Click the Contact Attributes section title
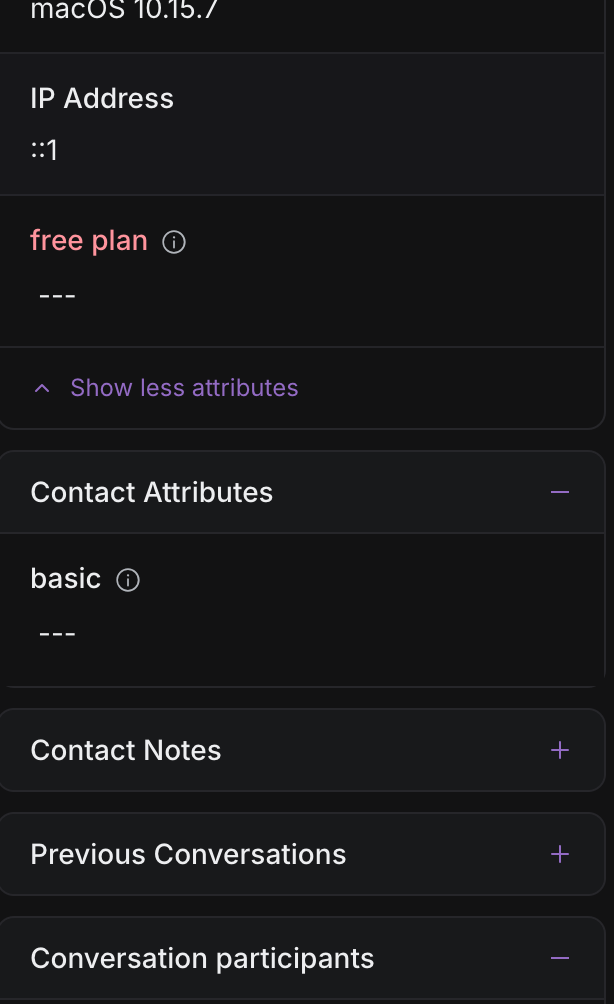Image resolution: width=614 pixels, height=1004 pixels. tap(152, 492)
